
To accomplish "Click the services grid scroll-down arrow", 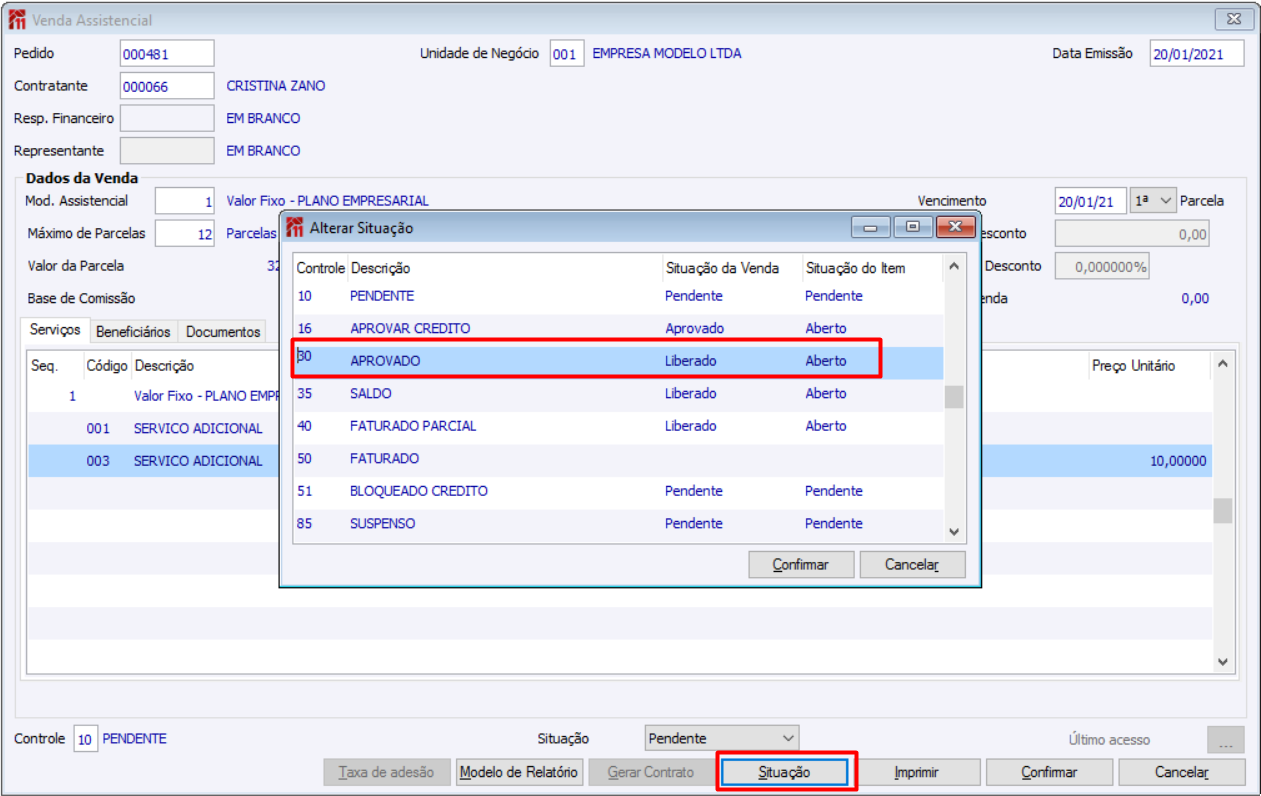I will (1223, 662).
